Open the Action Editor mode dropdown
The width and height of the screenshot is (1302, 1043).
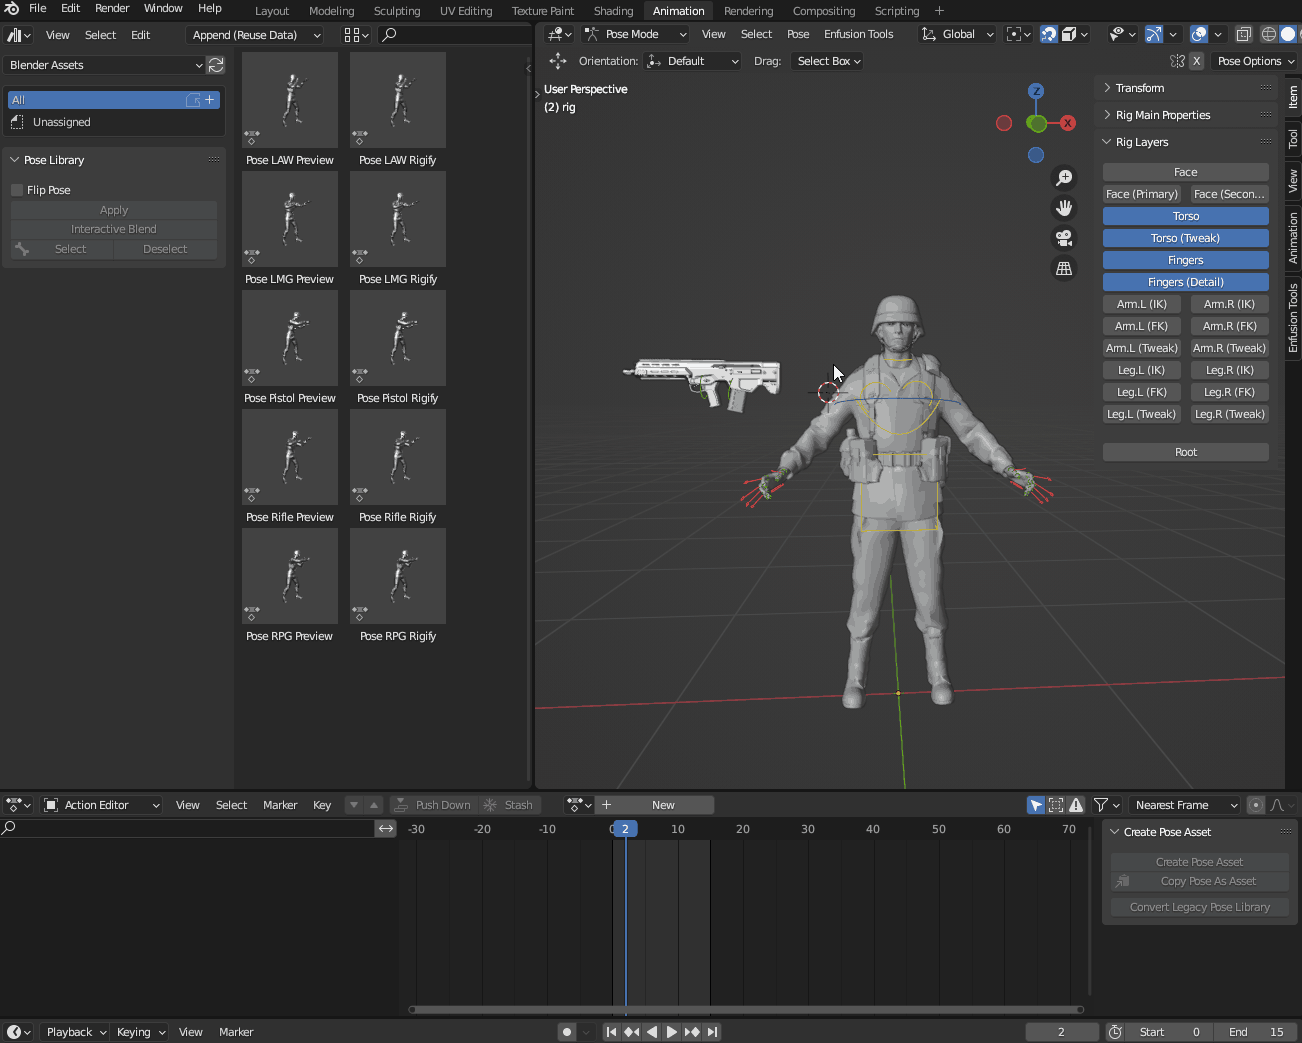[102, 805]
